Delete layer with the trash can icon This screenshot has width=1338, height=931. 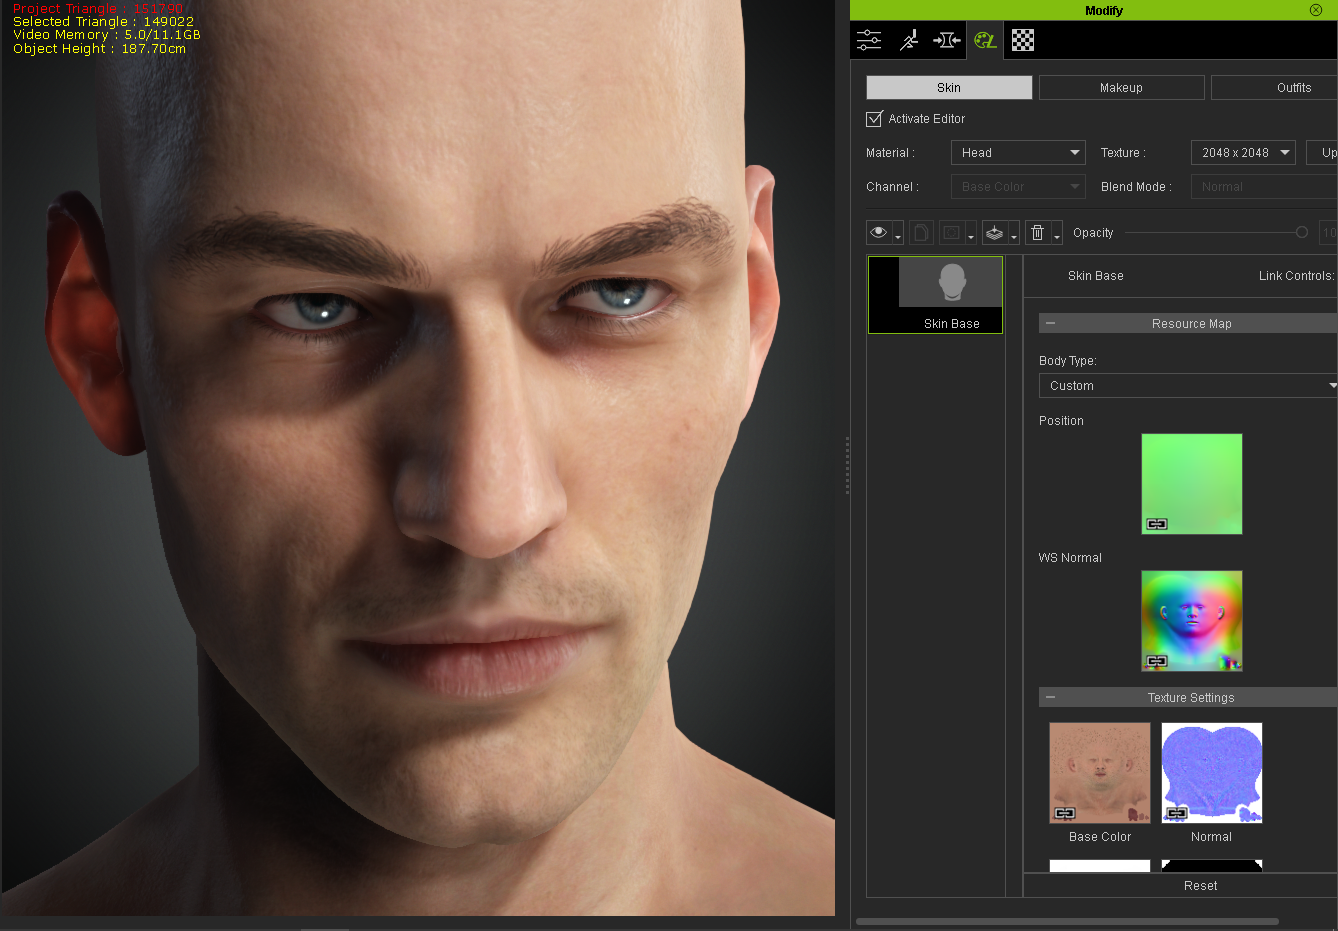click(x=1038, y=232)
